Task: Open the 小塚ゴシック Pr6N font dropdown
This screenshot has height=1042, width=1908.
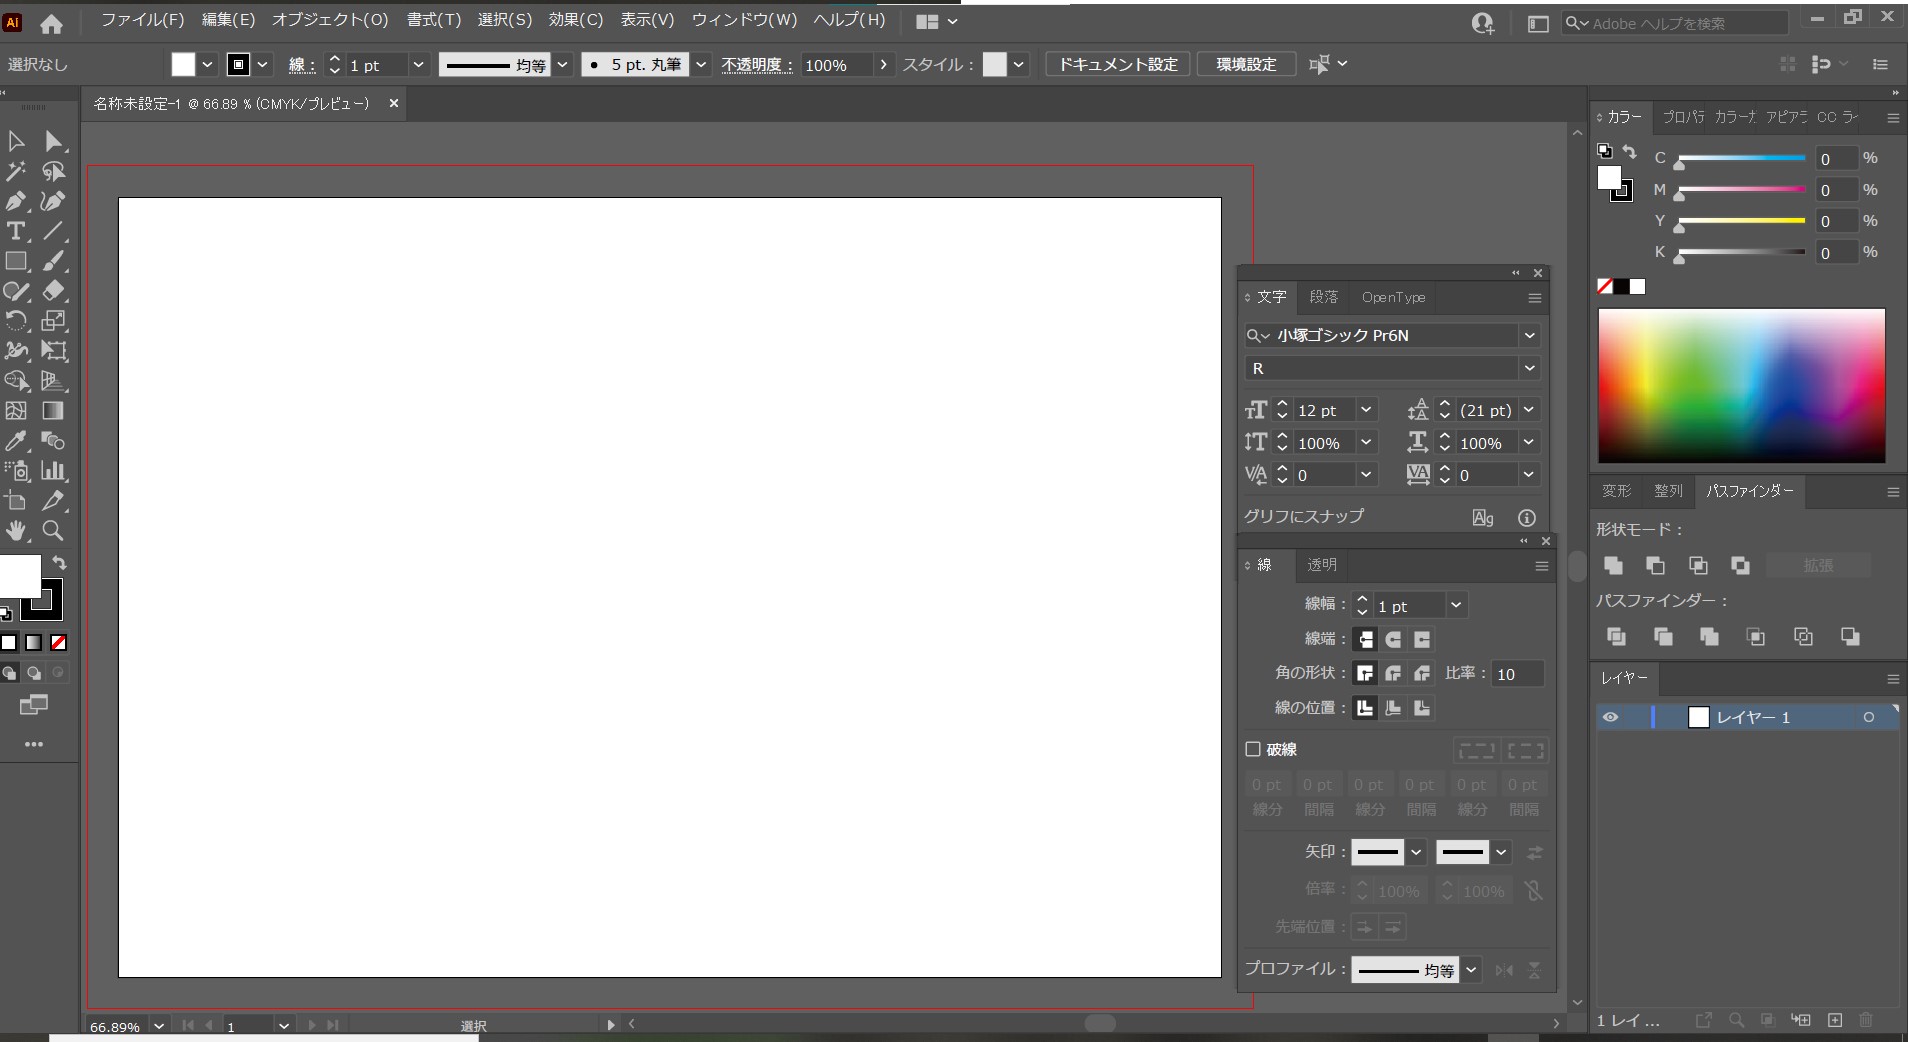Action: click(1529, 335)
